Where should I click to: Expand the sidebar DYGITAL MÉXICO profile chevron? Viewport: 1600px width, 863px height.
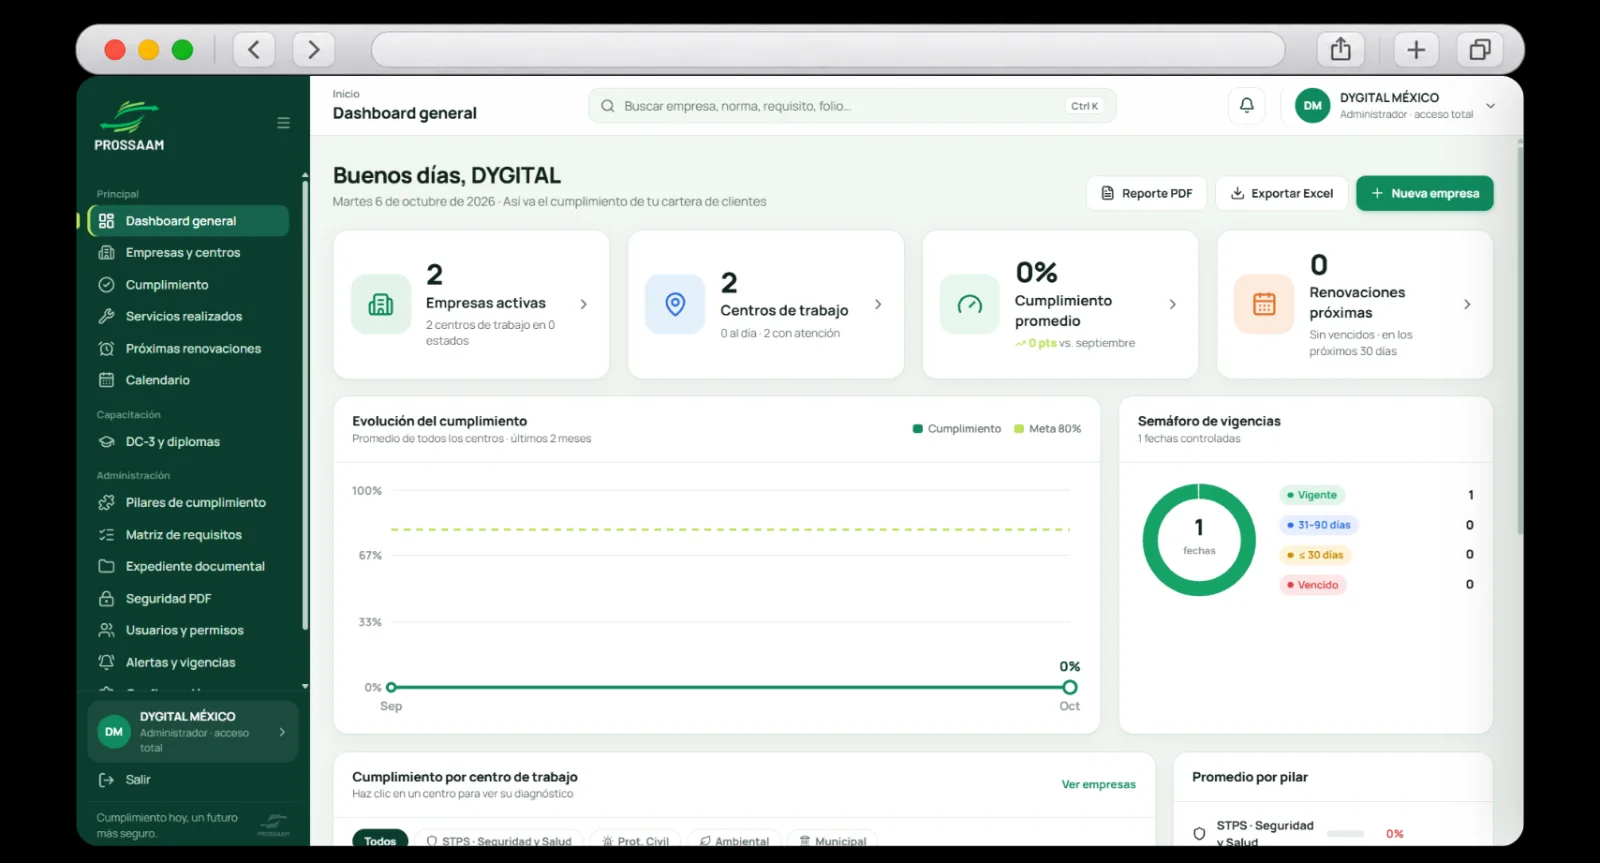[282, 732]
